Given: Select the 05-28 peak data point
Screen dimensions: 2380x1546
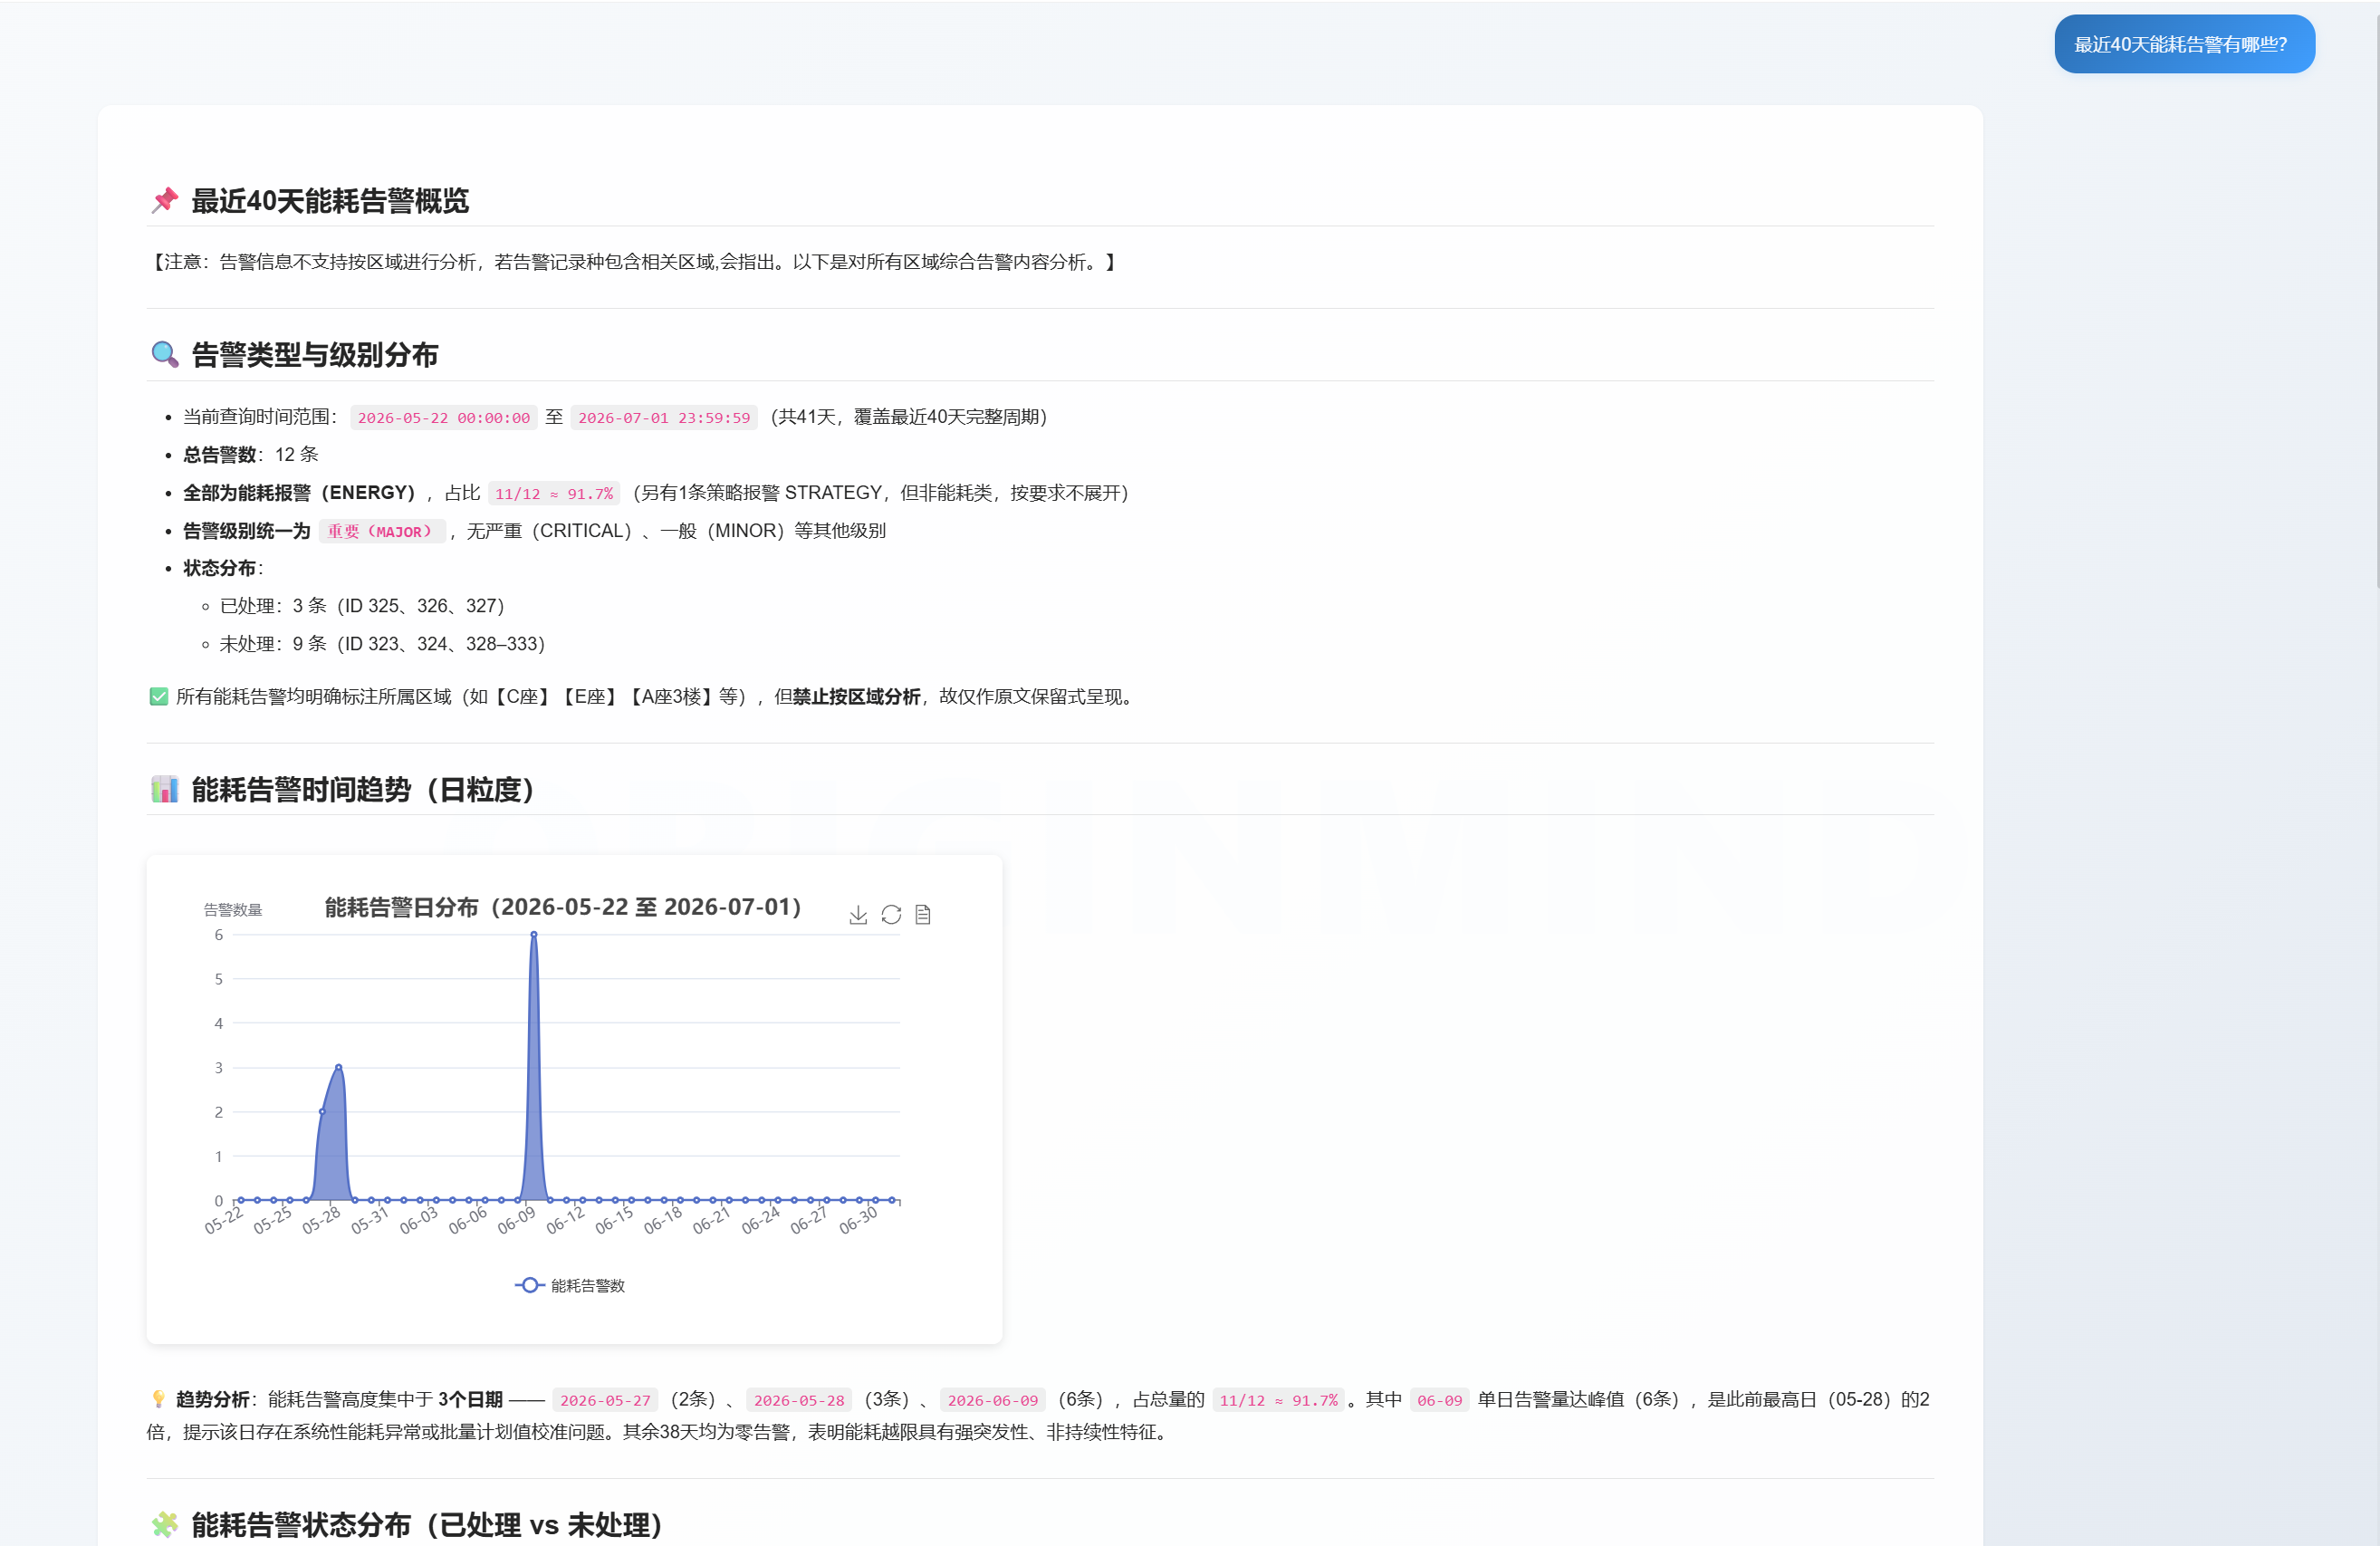Looking at the screenshot, I should click(x=339, y=1067).
